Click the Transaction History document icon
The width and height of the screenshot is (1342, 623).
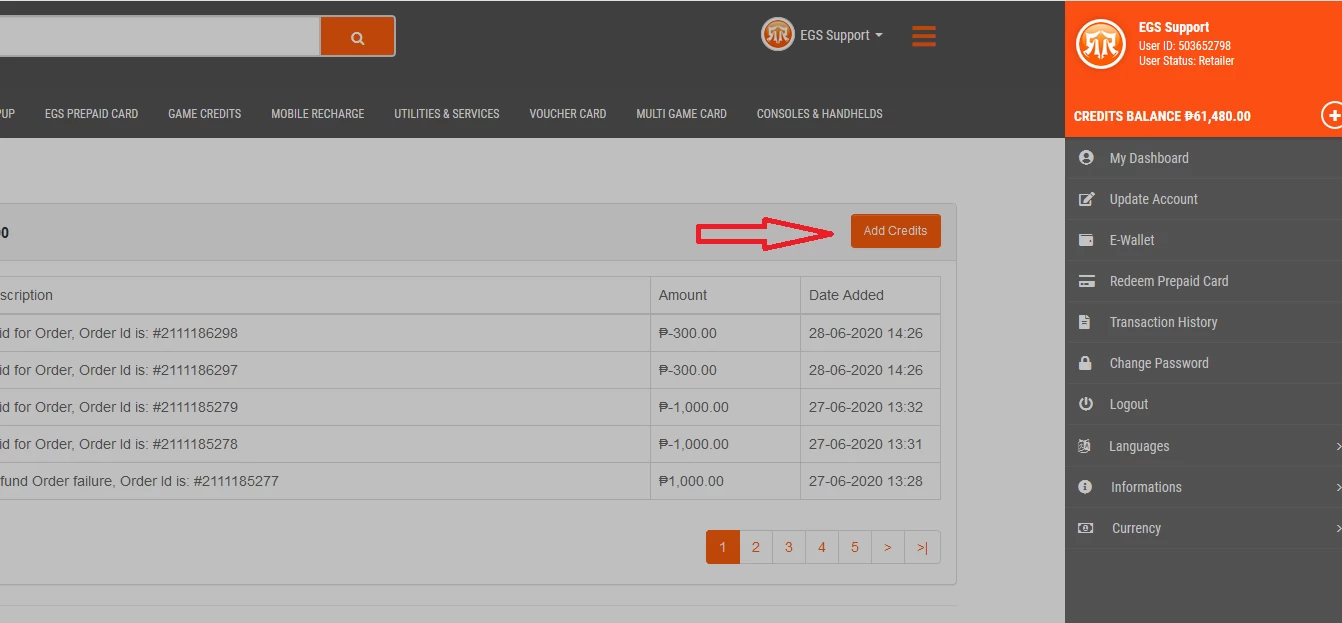1085,322
